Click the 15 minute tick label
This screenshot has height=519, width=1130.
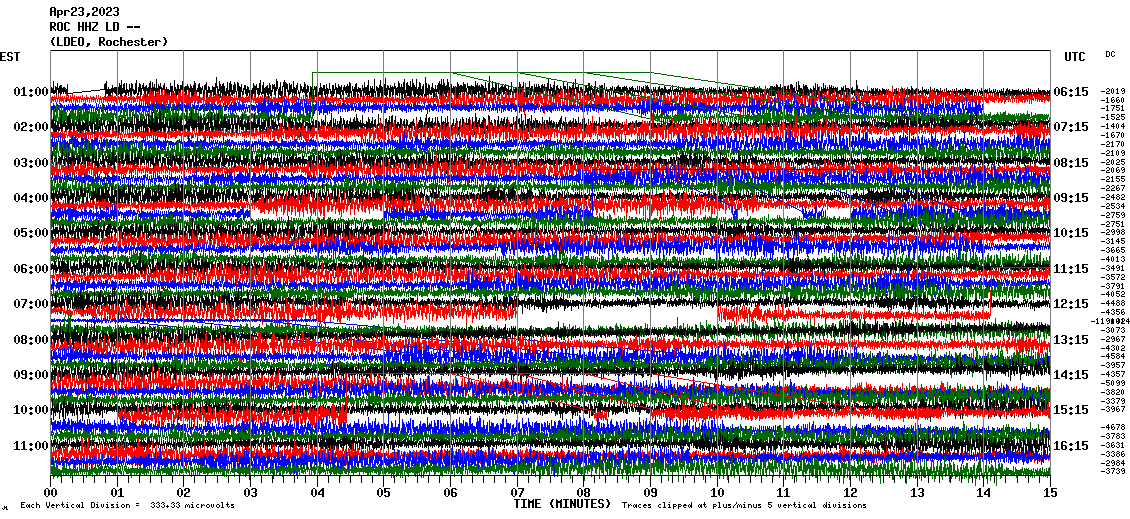tap(1050, 493)
